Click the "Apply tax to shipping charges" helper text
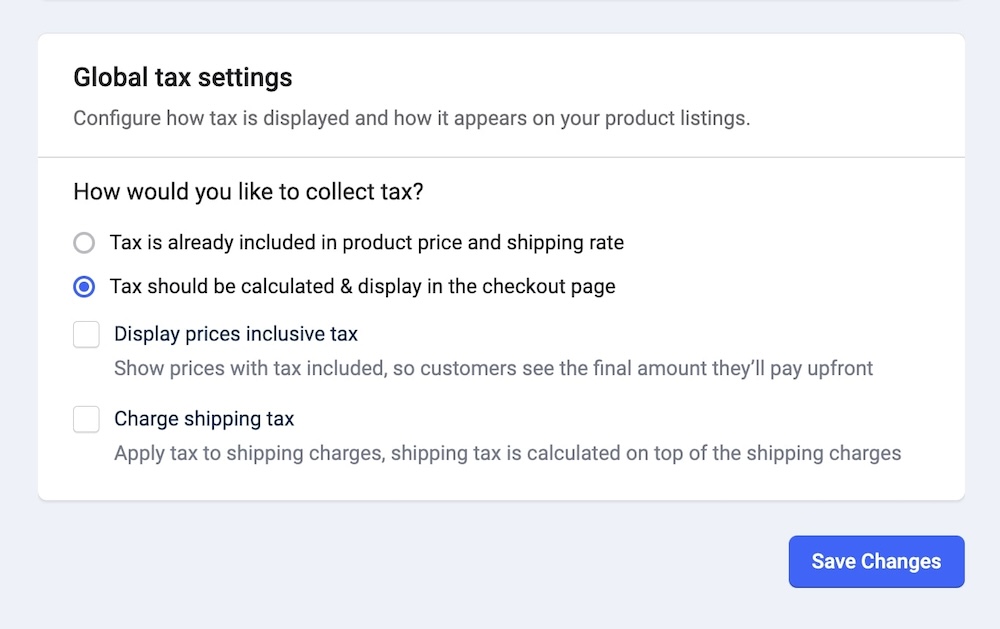This screenshot has width=1000, height=629. [x=250, y=453]
